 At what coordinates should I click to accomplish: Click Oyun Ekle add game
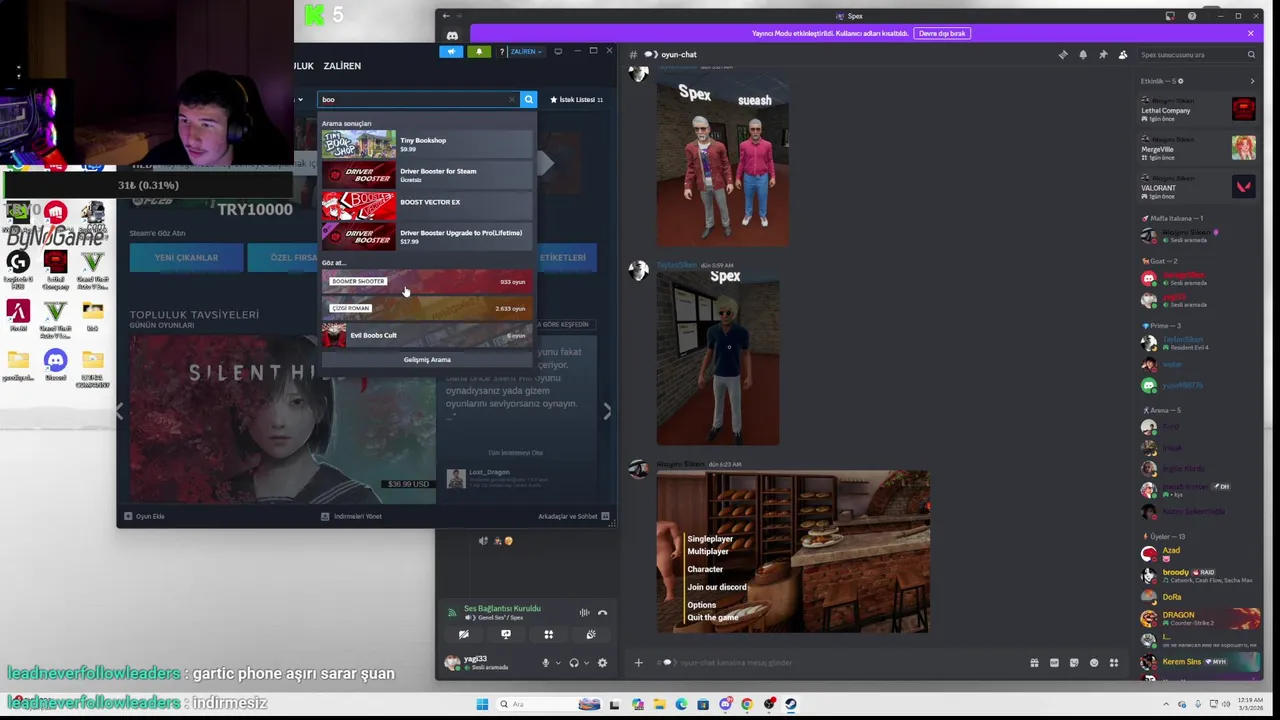click(144, 516)
